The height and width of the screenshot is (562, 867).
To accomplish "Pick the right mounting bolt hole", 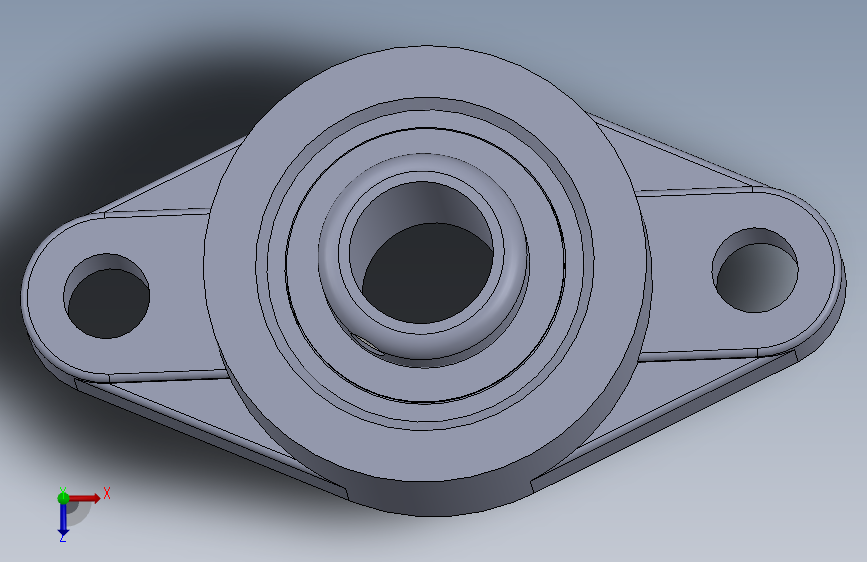I will click(755, 270).
